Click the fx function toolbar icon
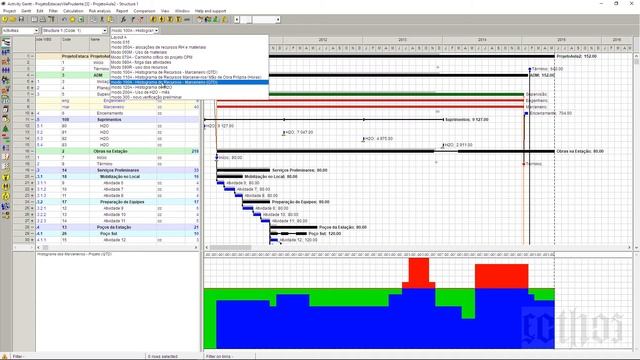 click(124, 19)
